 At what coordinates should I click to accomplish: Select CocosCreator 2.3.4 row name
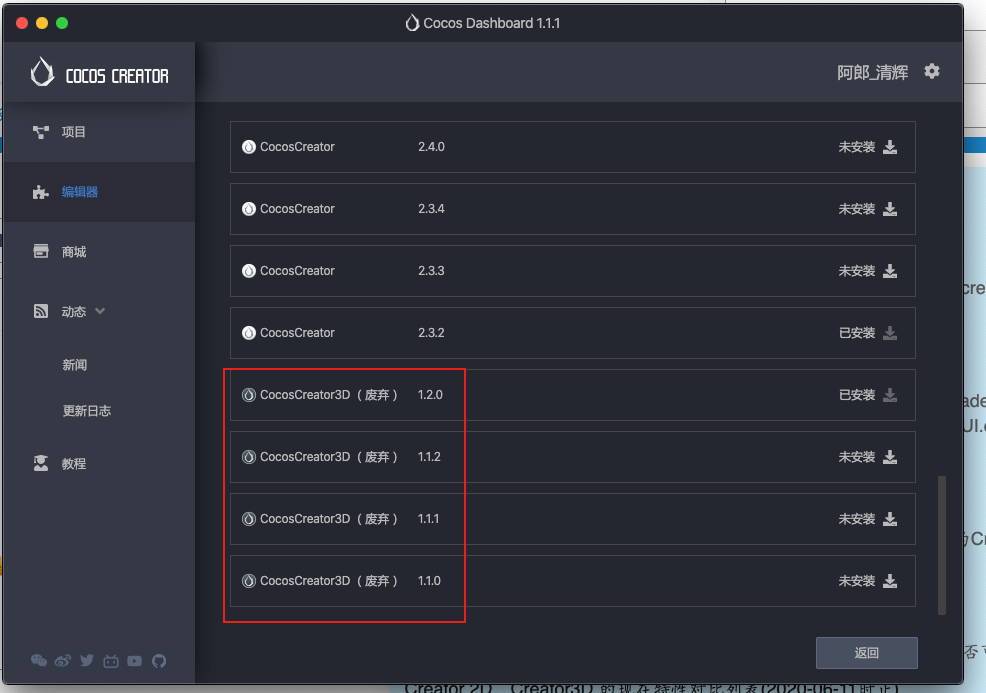pyautogui.click(x=297, y=209)
